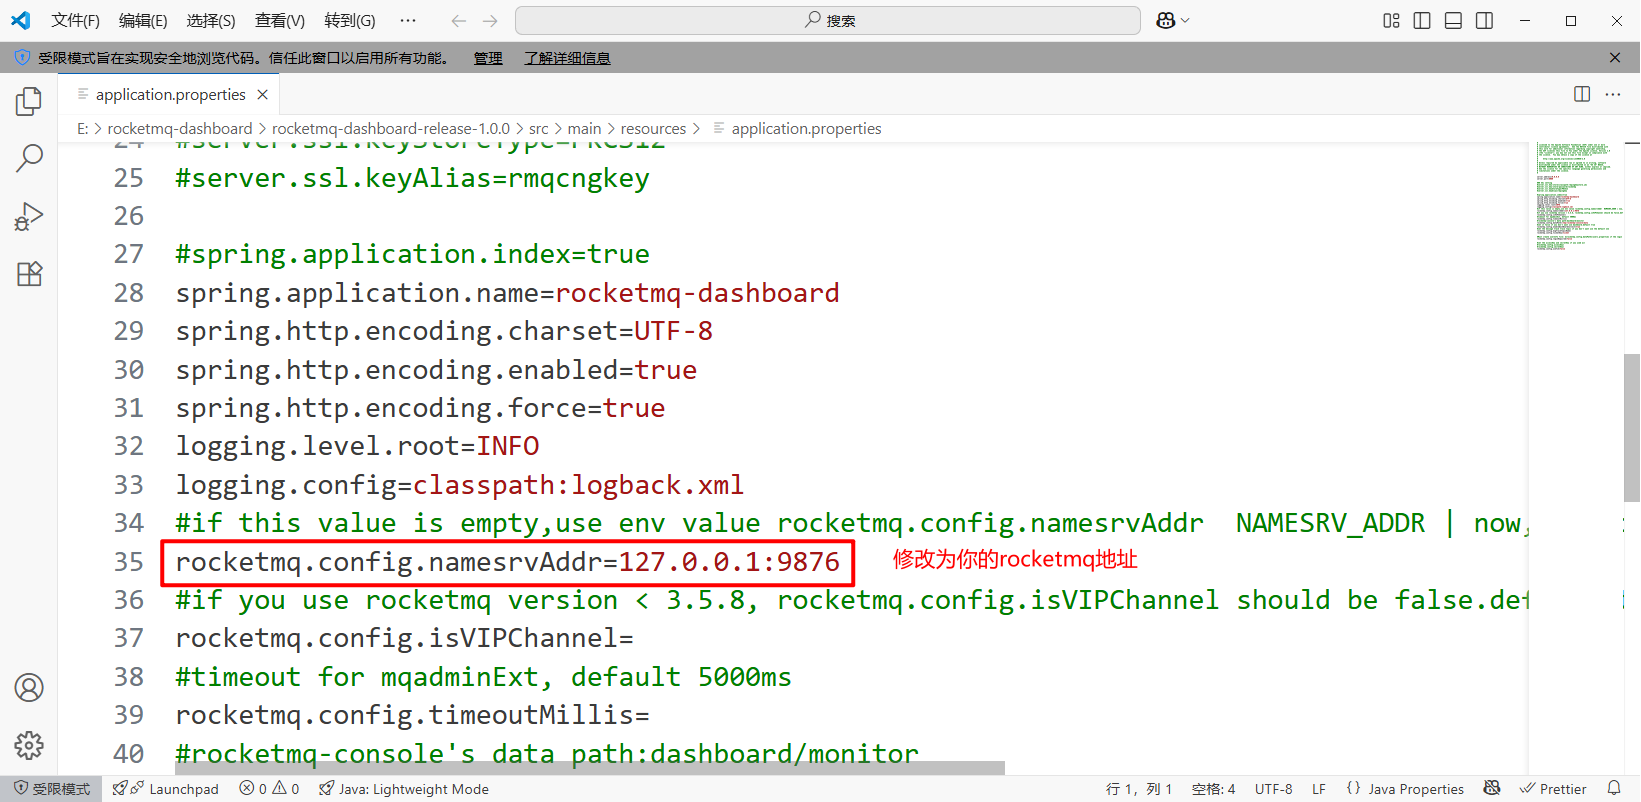Open the Explorer view in activity bar

point(29,101)
